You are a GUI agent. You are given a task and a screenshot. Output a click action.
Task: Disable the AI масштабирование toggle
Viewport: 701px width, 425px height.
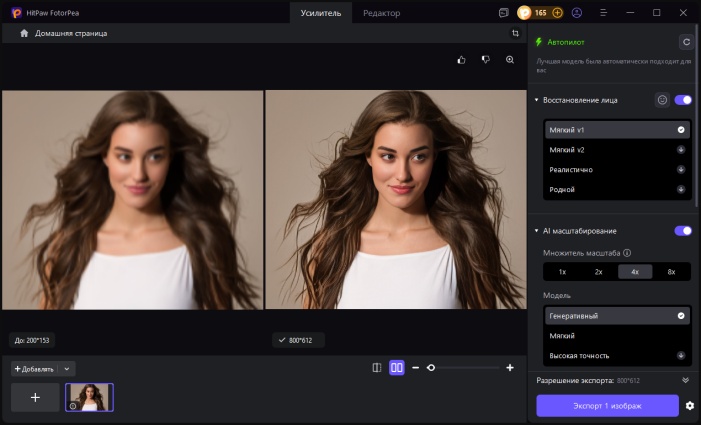683,231
